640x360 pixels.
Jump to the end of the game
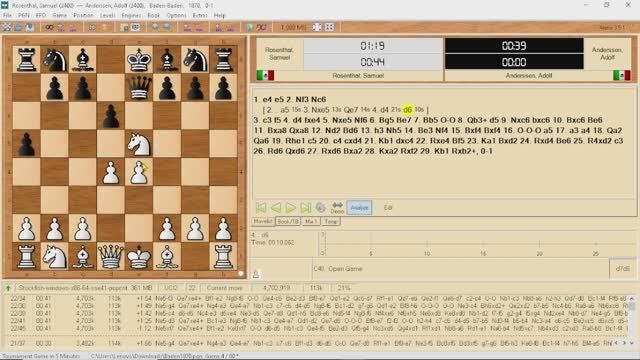305,208
